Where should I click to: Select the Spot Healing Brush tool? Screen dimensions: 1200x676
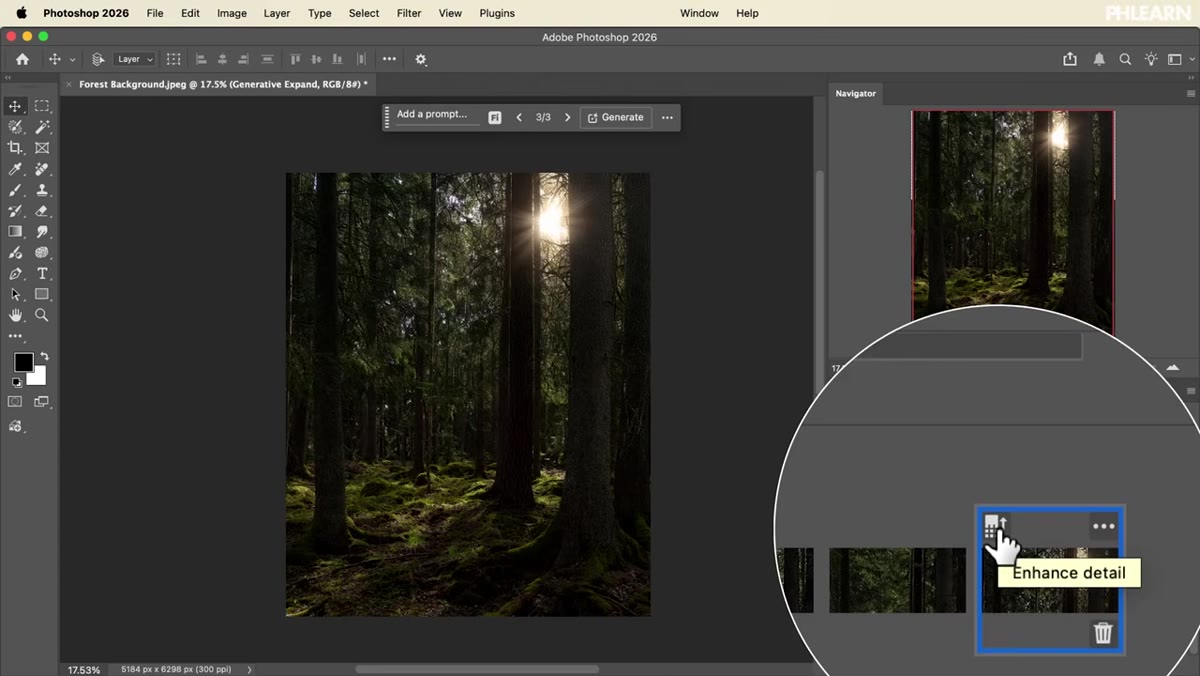click(x=42, y=169)
